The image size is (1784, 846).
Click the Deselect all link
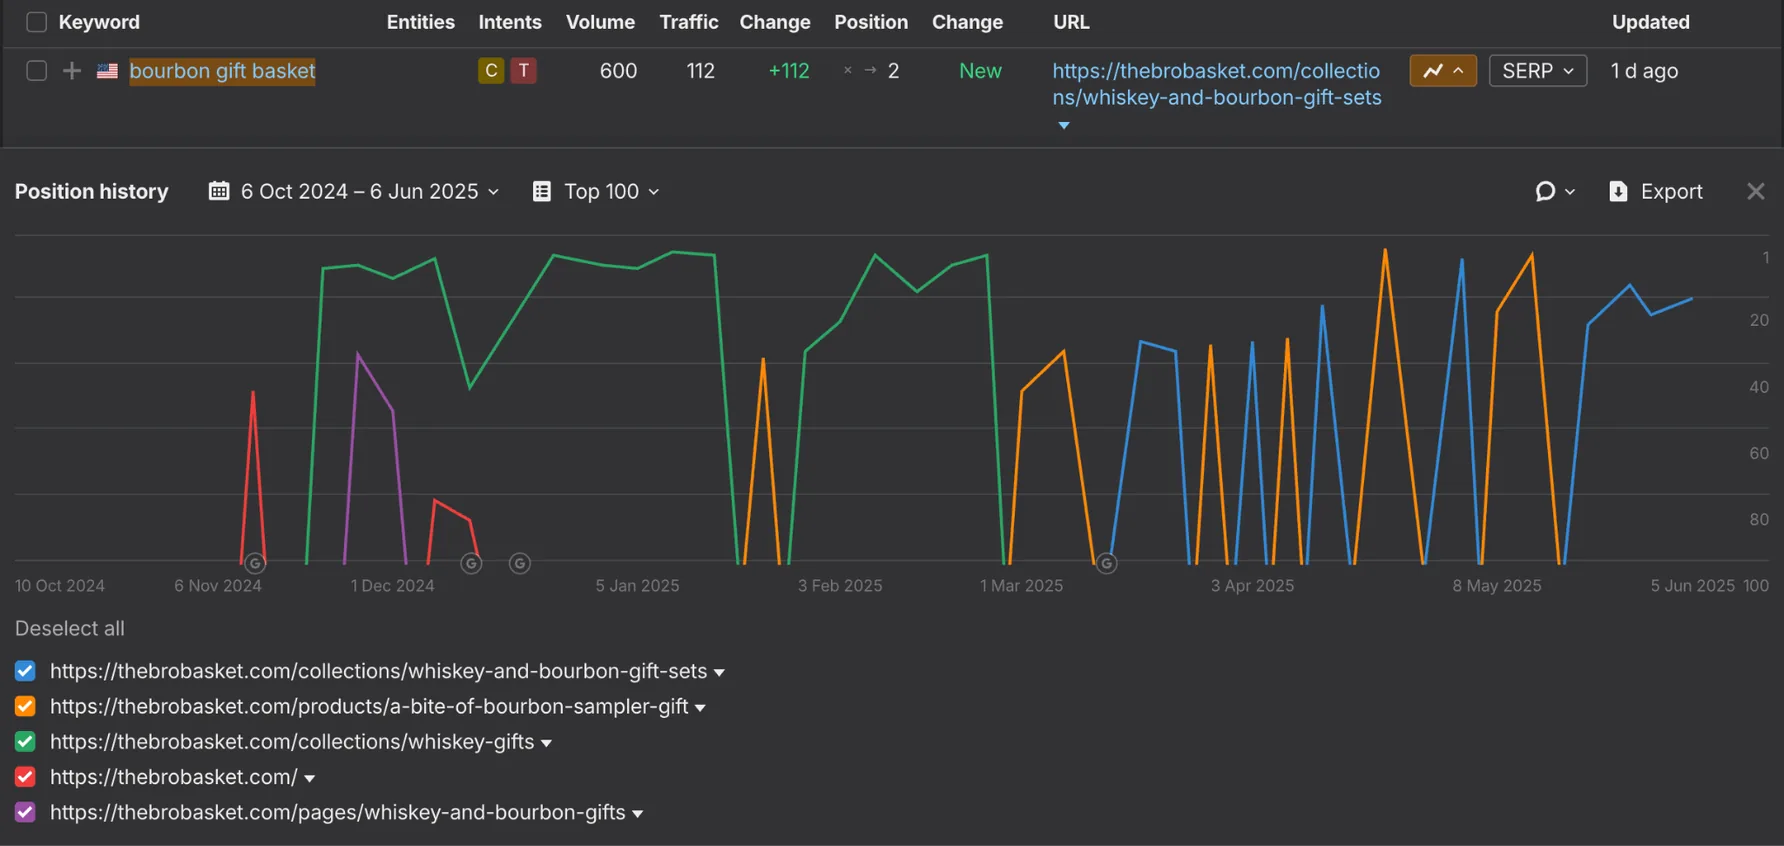(x=70, y=629)
